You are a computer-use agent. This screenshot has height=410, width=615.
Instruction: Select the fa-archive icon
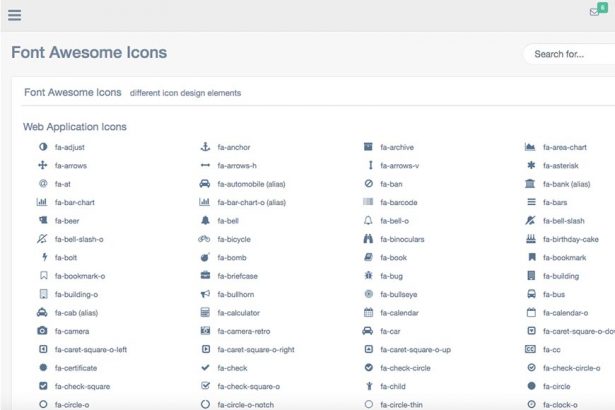coord(368,147)
